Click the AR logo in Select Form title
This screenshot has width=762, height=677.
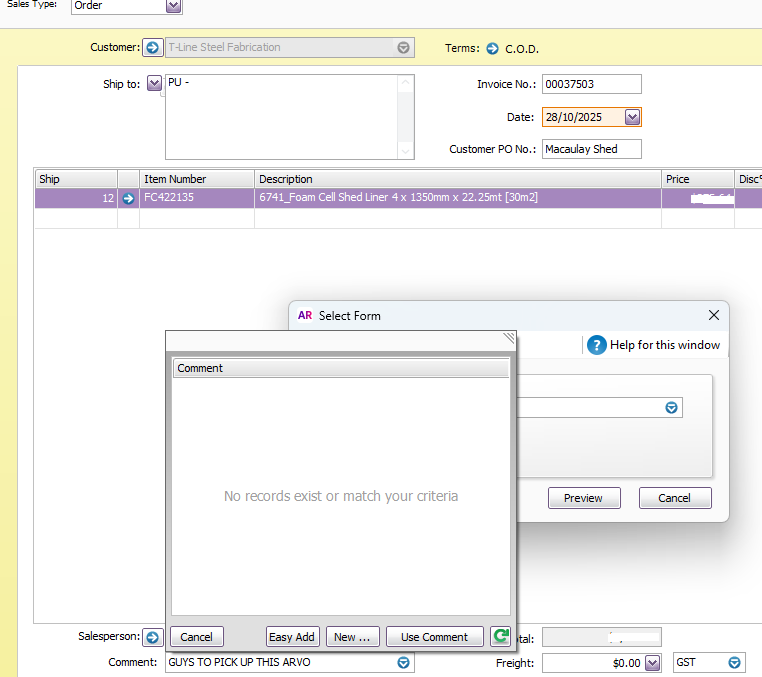click(x=305, y=315)
